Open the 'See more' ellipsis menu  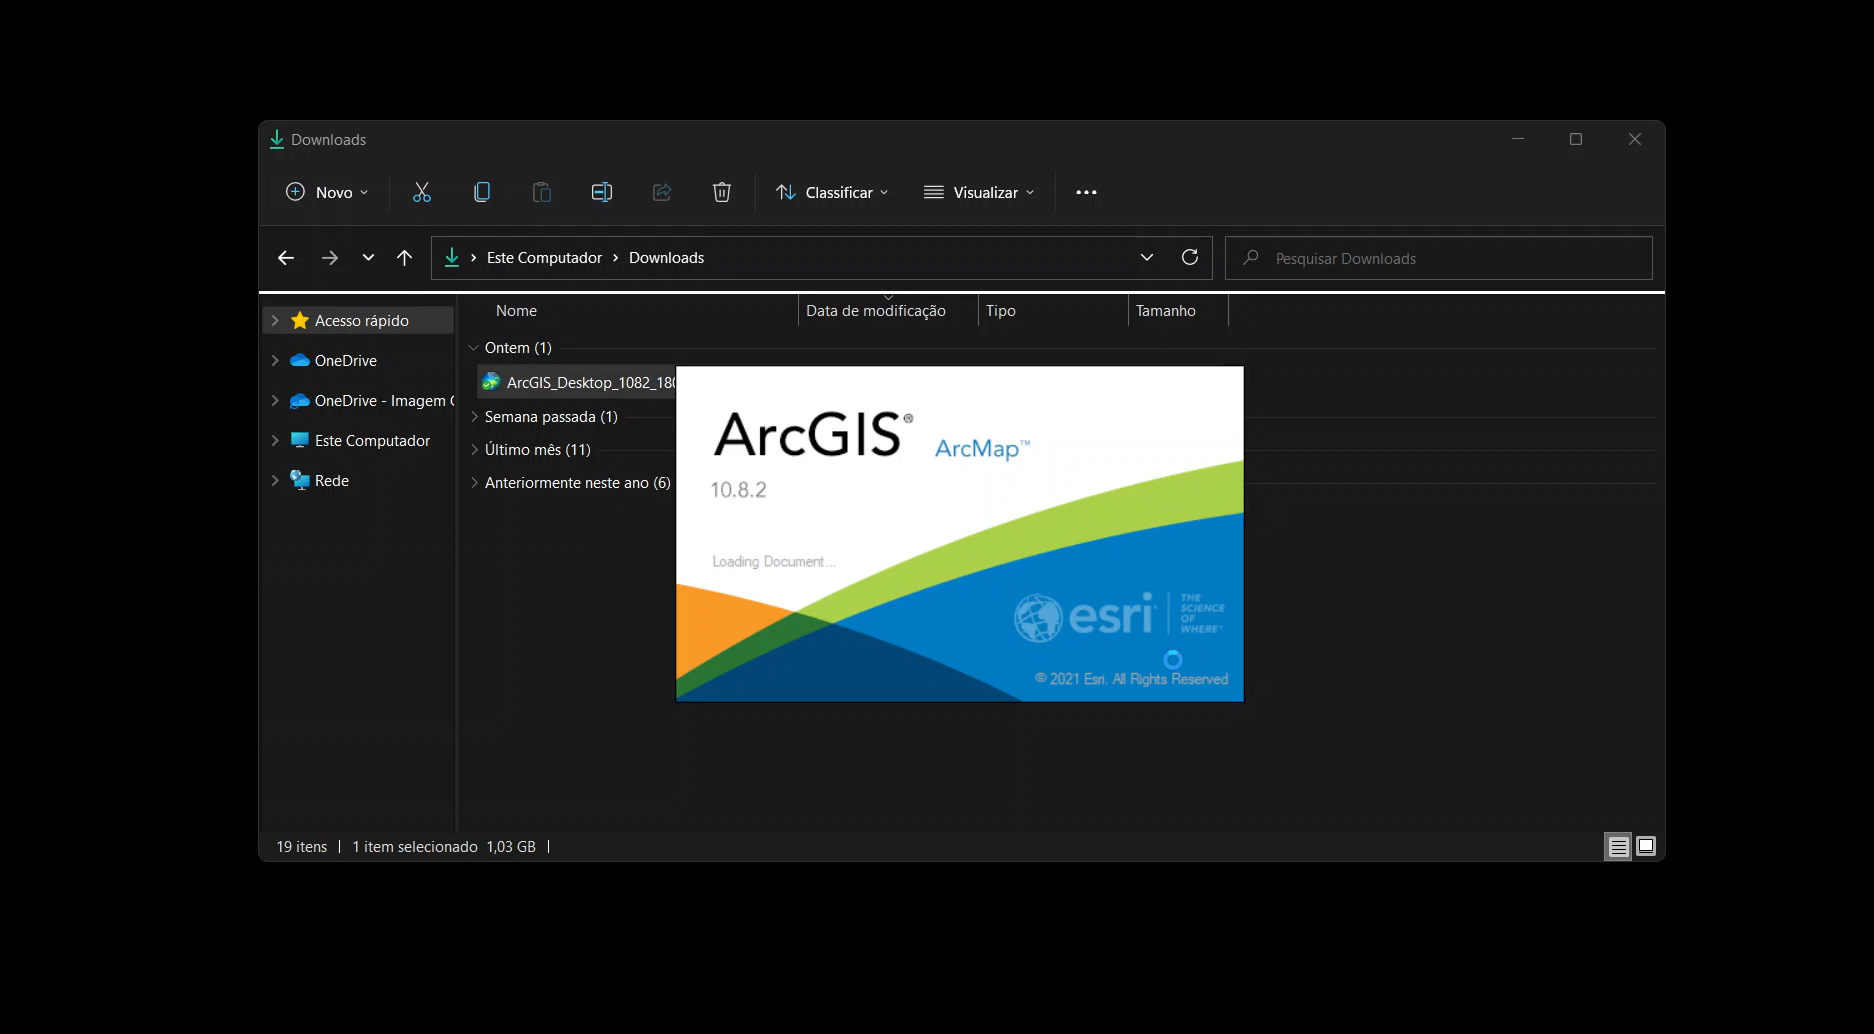(x=1085, y=192)
